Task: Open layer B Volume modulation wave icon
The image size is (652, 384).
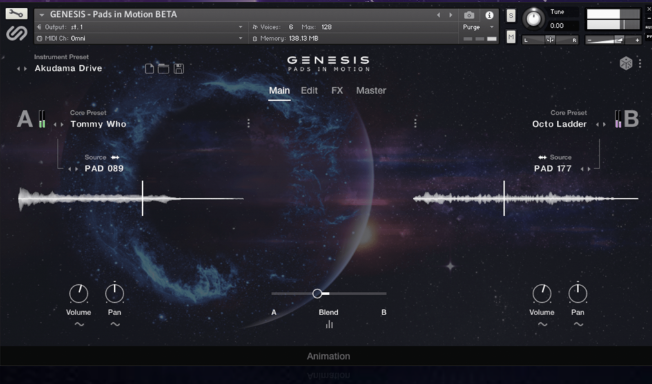Action: pyautogui.click(x=542, y=325)
